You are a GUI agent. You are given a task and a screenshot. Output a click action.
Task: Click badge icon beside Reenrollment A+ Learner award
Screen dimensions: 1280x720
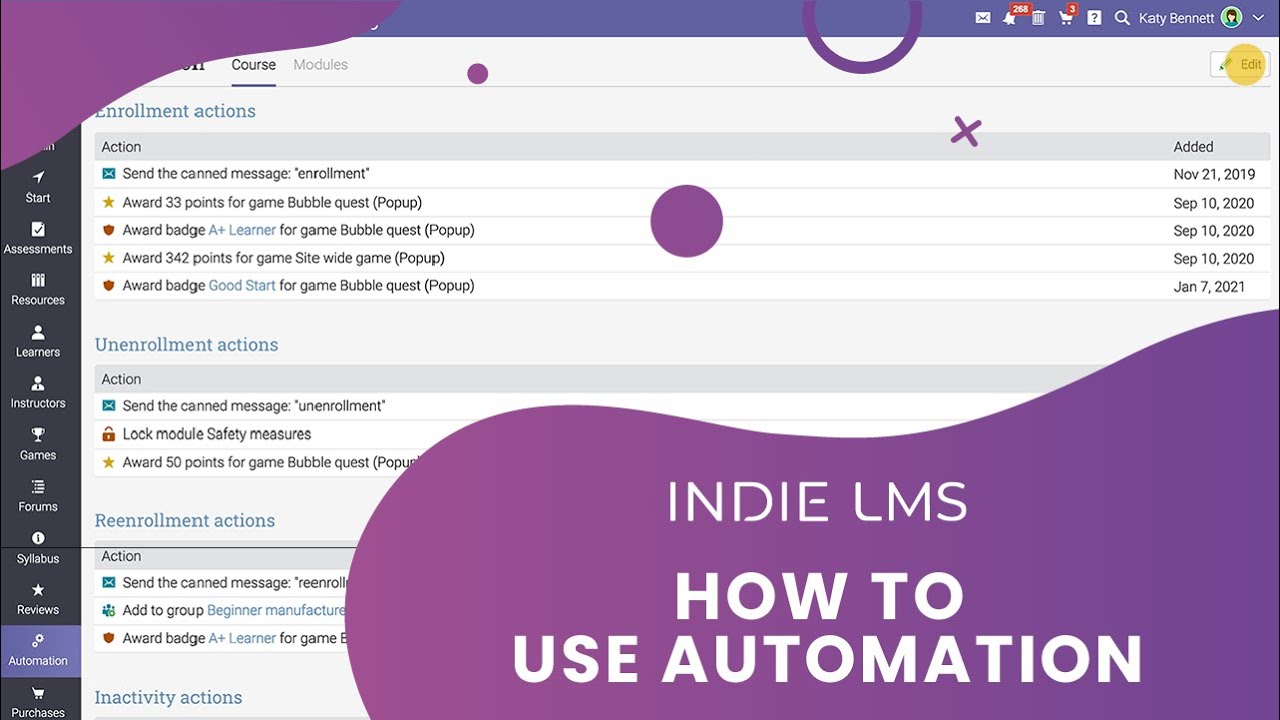(109, 638)
